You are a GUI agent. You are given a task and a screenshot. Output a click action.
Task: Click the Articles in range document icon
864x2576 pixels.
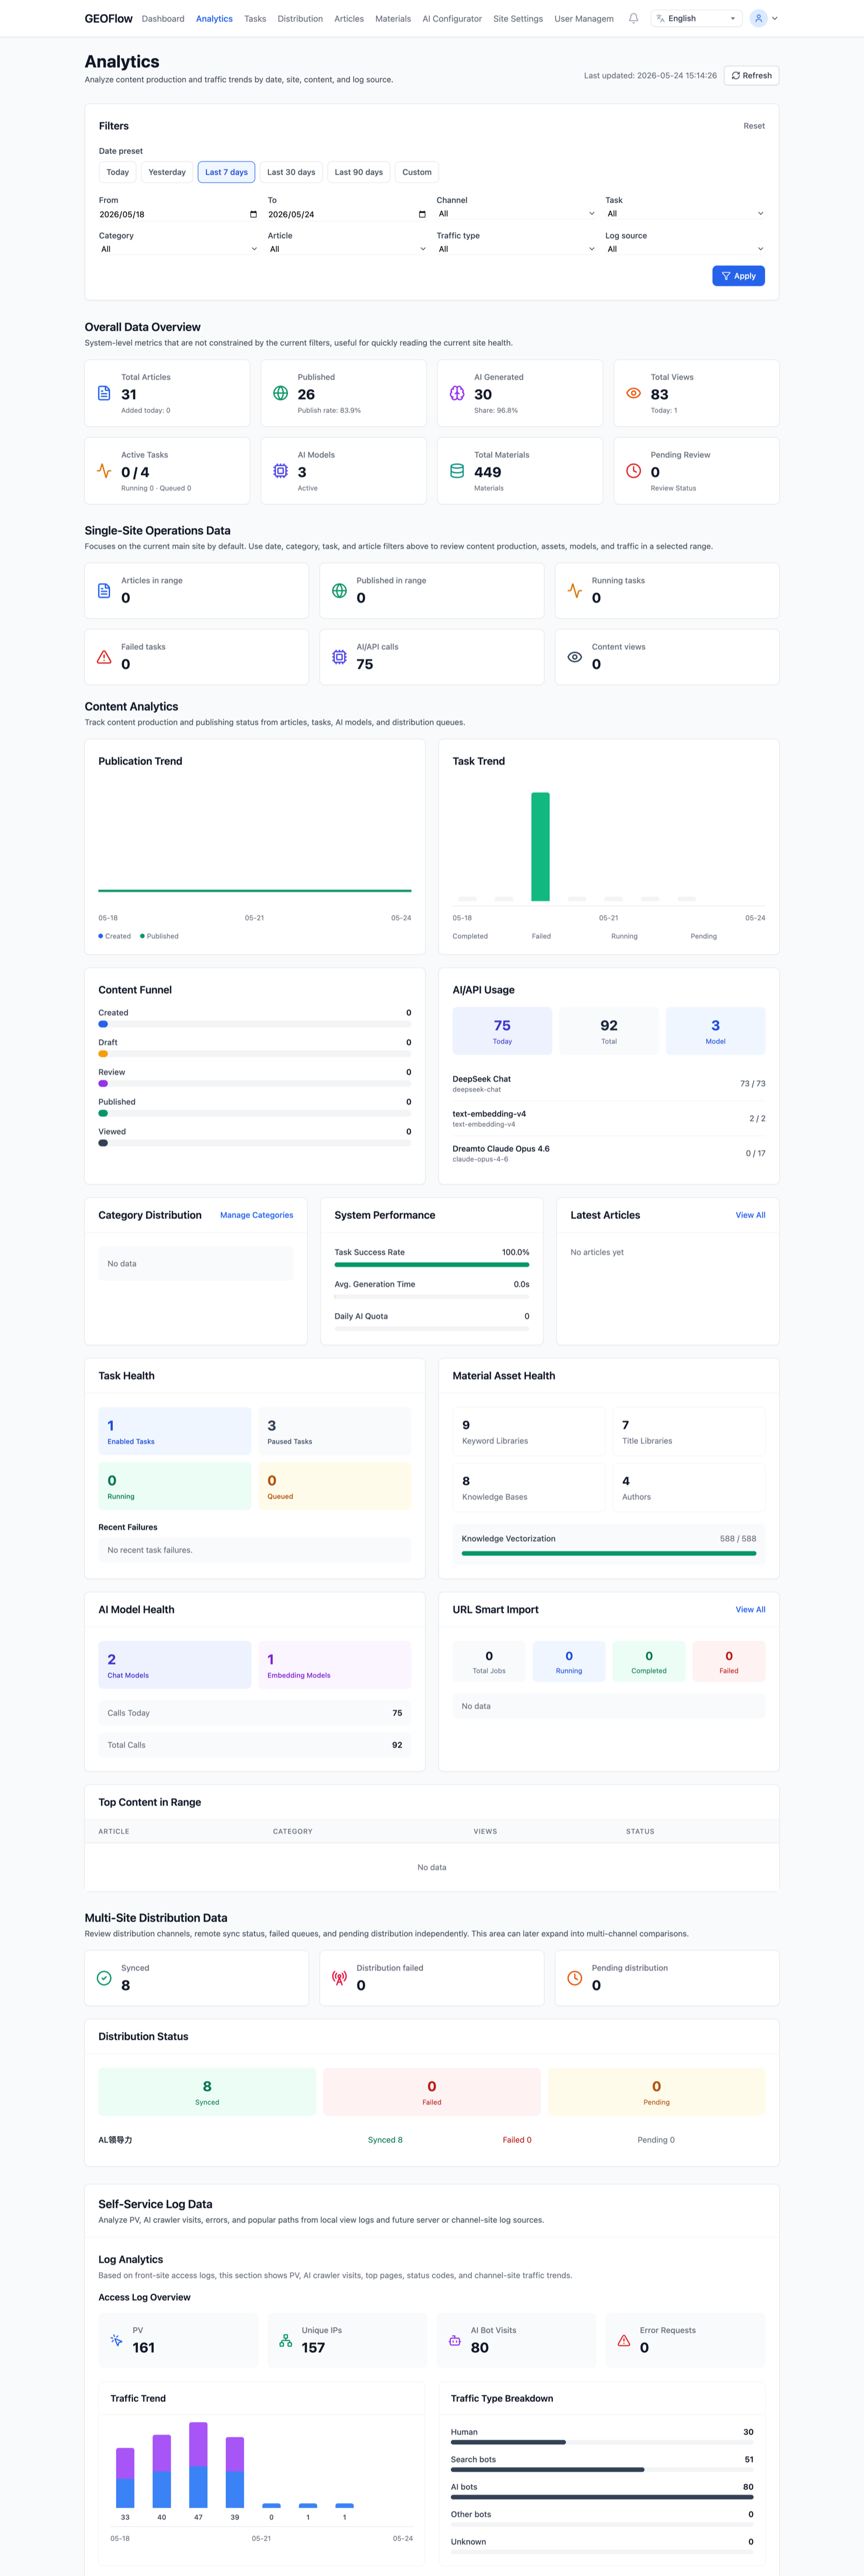pyautogui.click(x=104, y=590)
